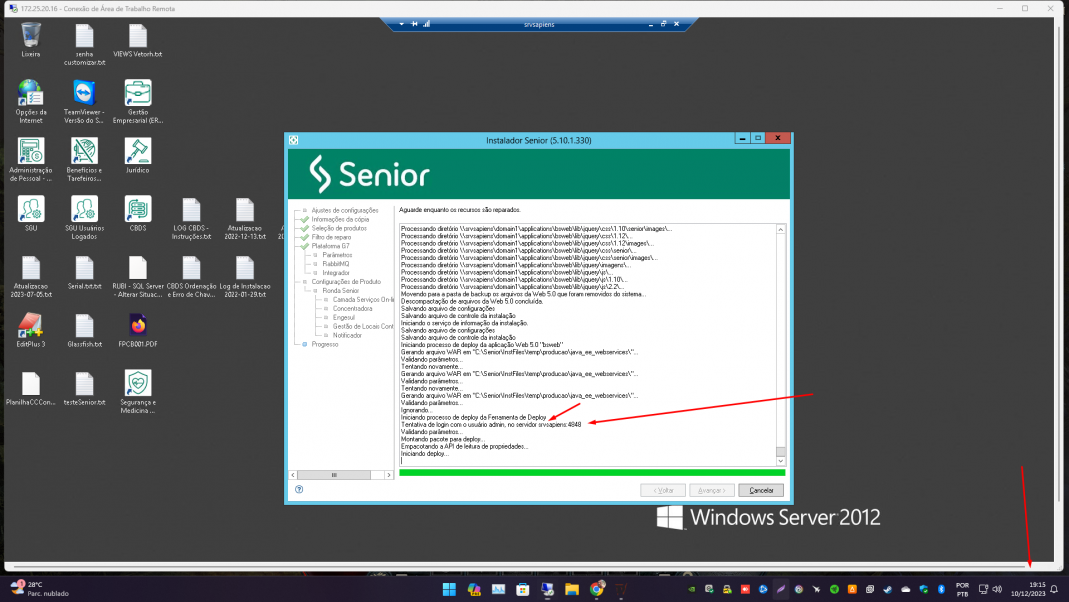Select PlanilhaCCCon desktop file
Screen dimensions: 1069x602
31,389
